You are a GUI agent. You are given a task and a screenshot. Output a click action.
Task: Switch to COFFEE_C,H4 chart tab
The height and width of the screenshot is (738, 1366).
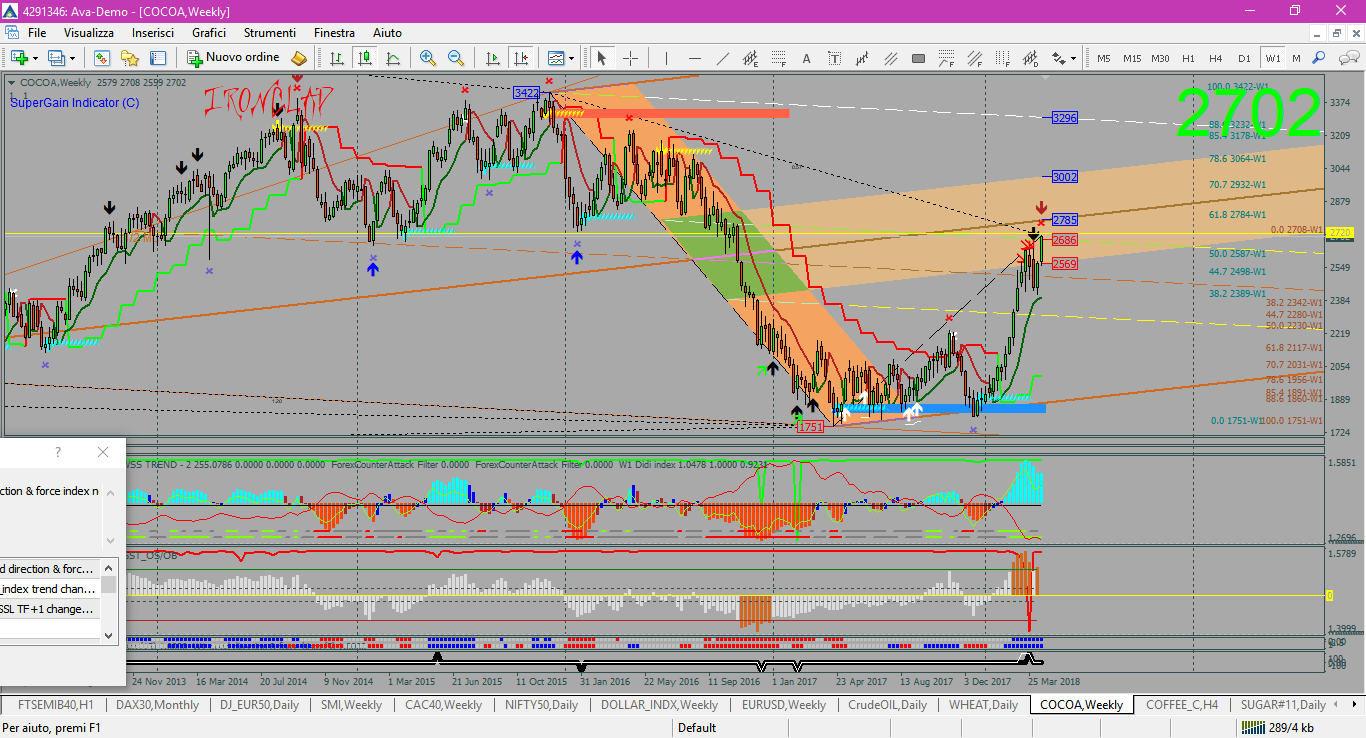(x=1182, y=705)
